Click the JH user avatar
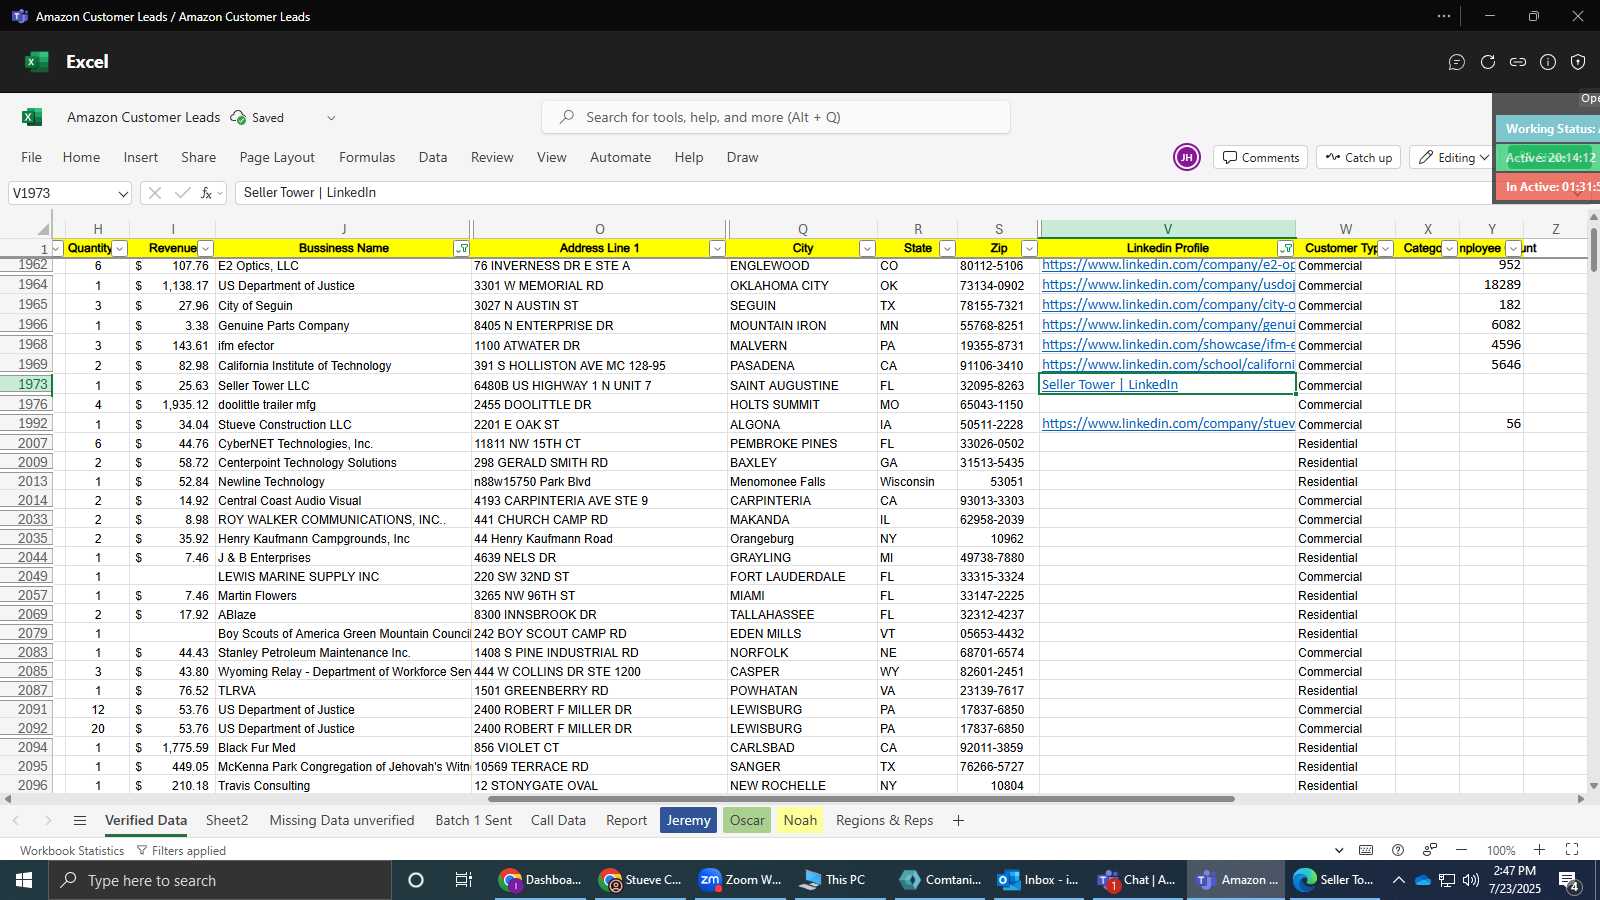Screen dimensions: 1600x900 [x=1187, y=157]
